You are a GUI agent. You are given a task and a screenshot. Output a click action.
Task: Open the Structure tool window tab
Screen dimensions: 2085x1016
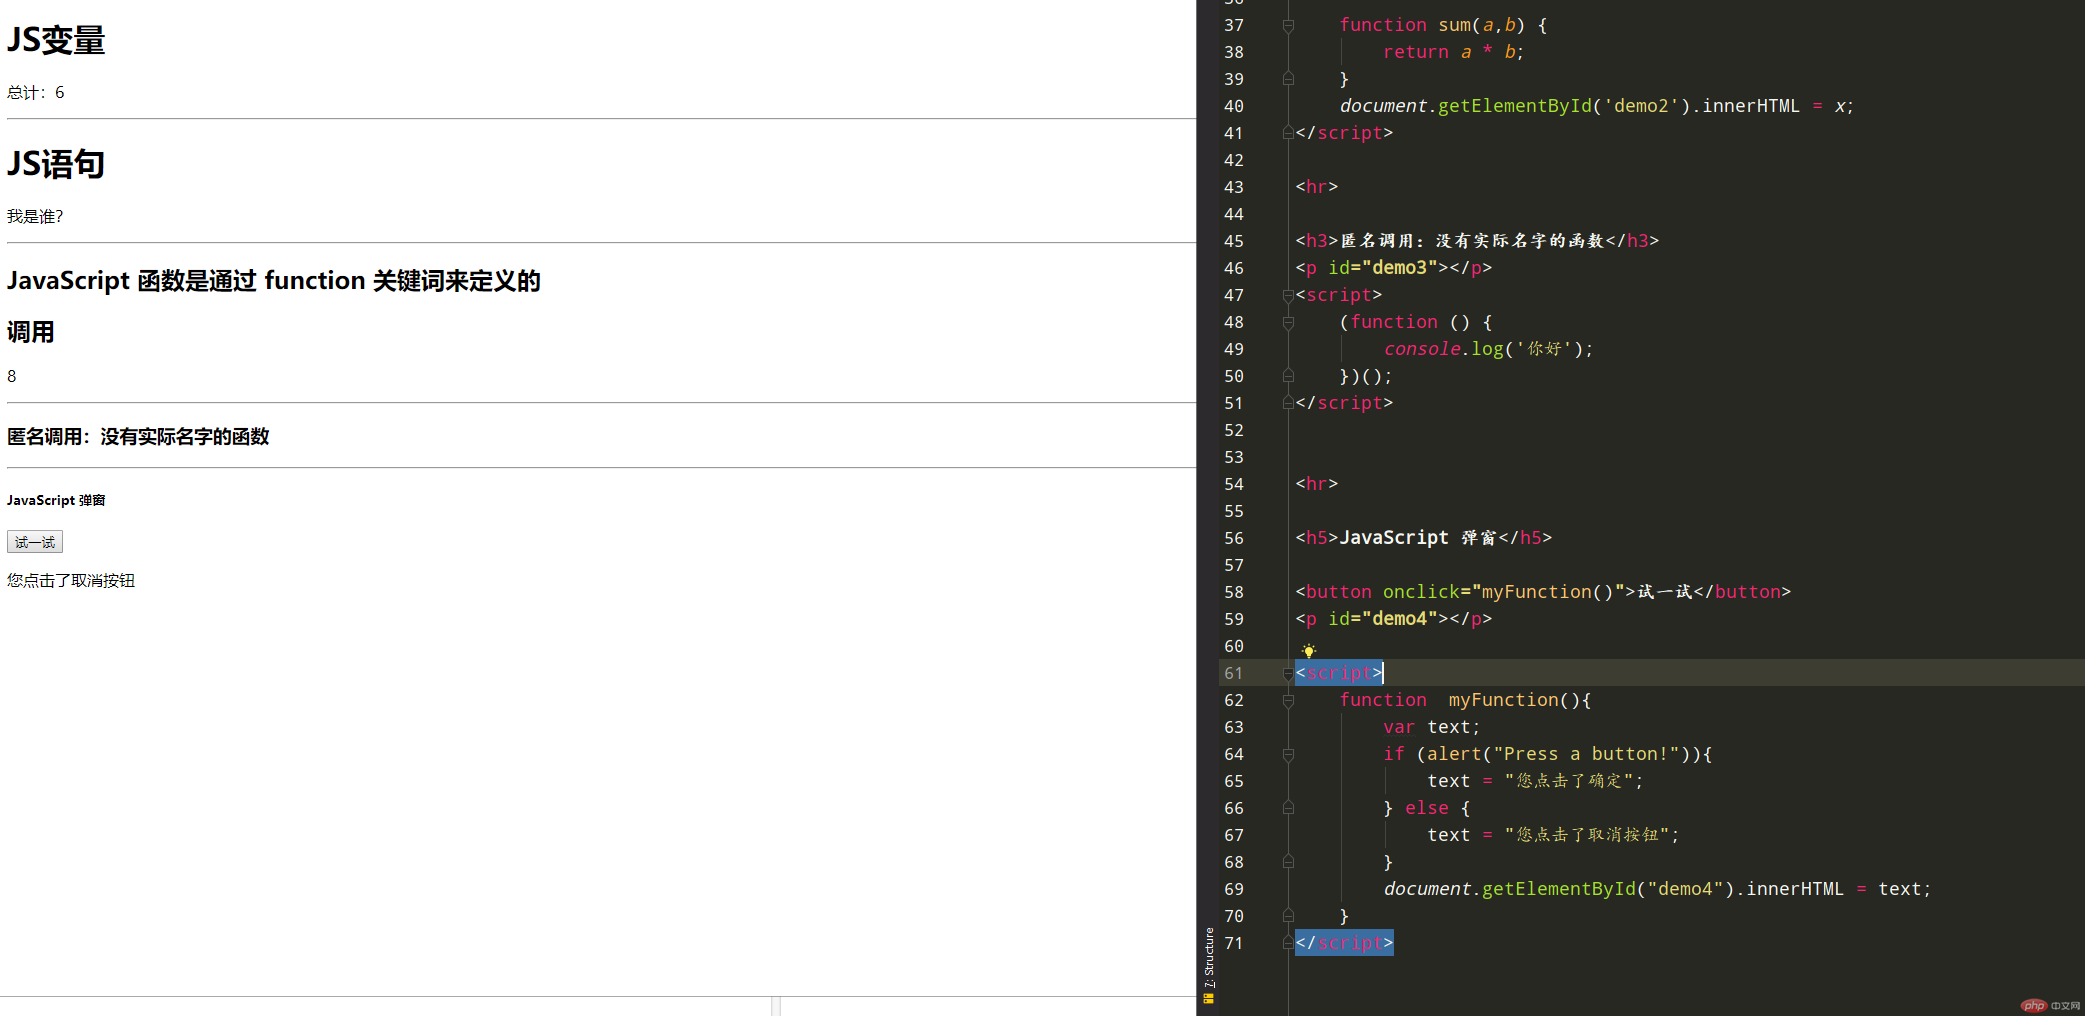click(x=1209, y=965)
